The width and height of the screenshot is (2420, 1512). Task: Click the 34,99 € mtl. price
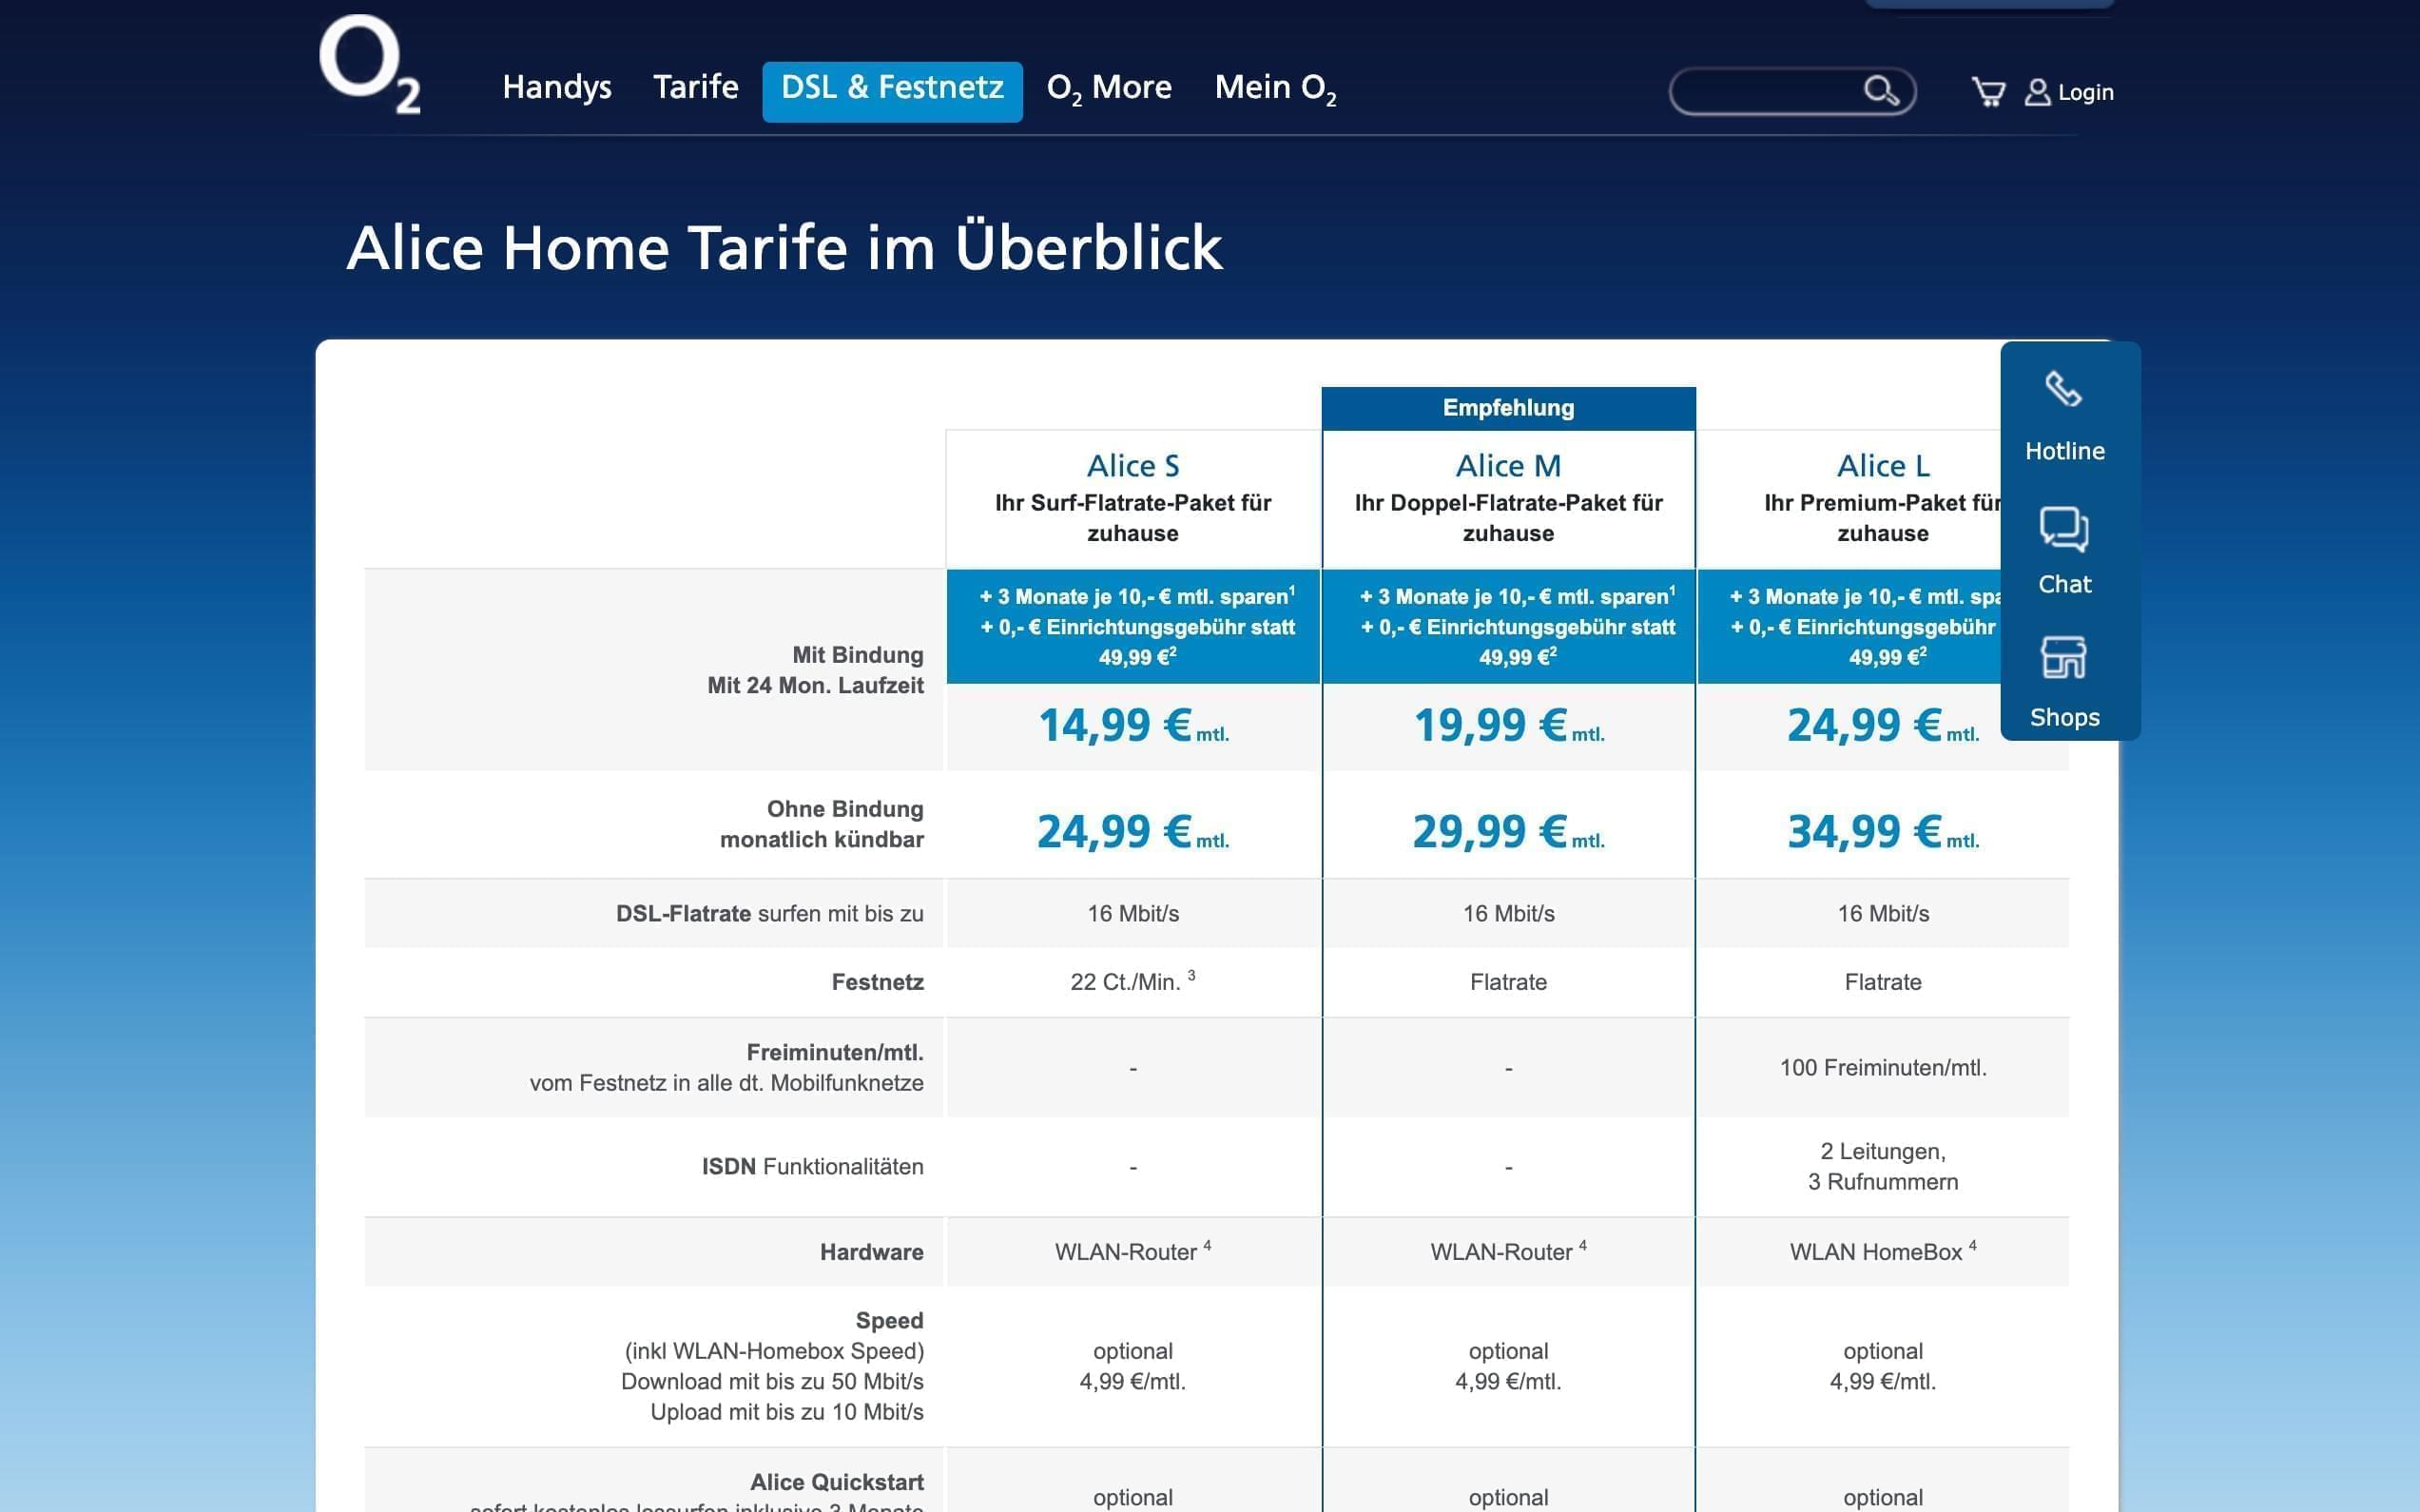(1883, 832)
